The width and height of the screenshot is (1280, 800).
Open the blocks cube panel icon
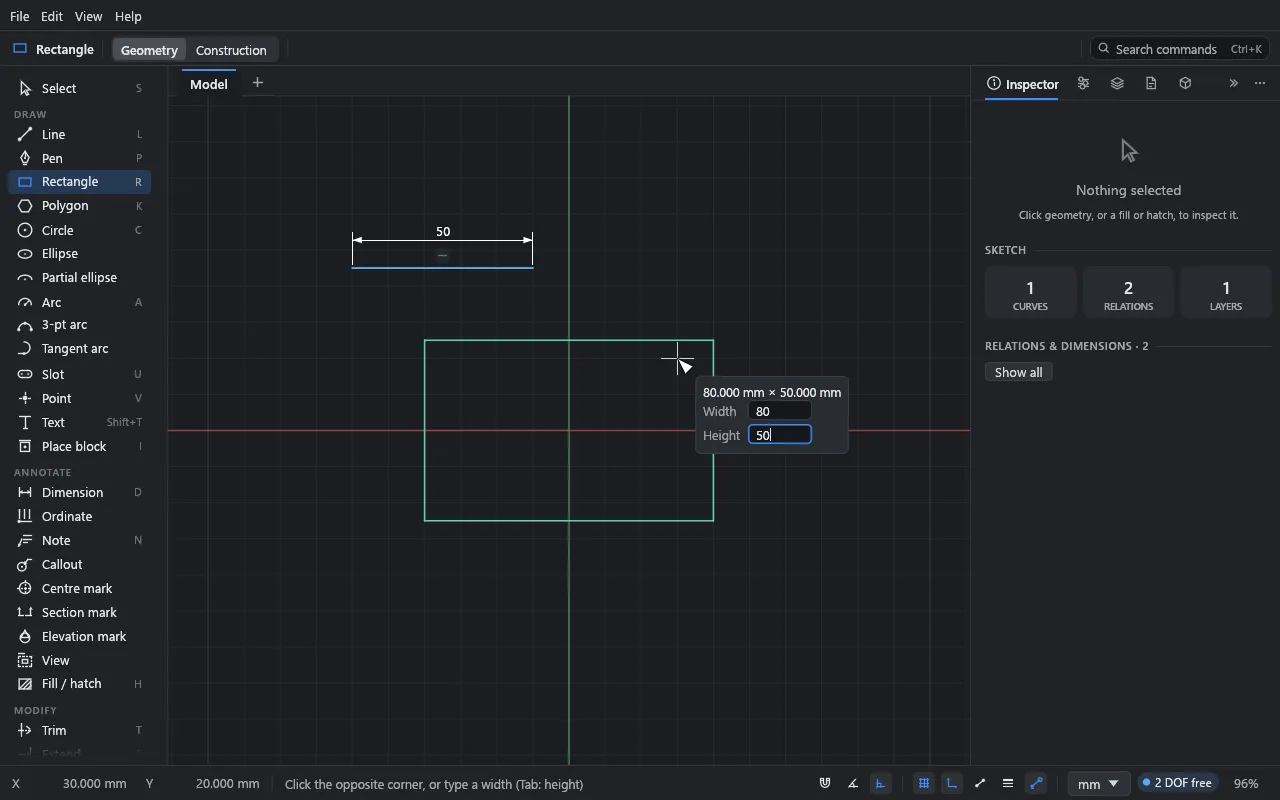(x=1185, y=84)
